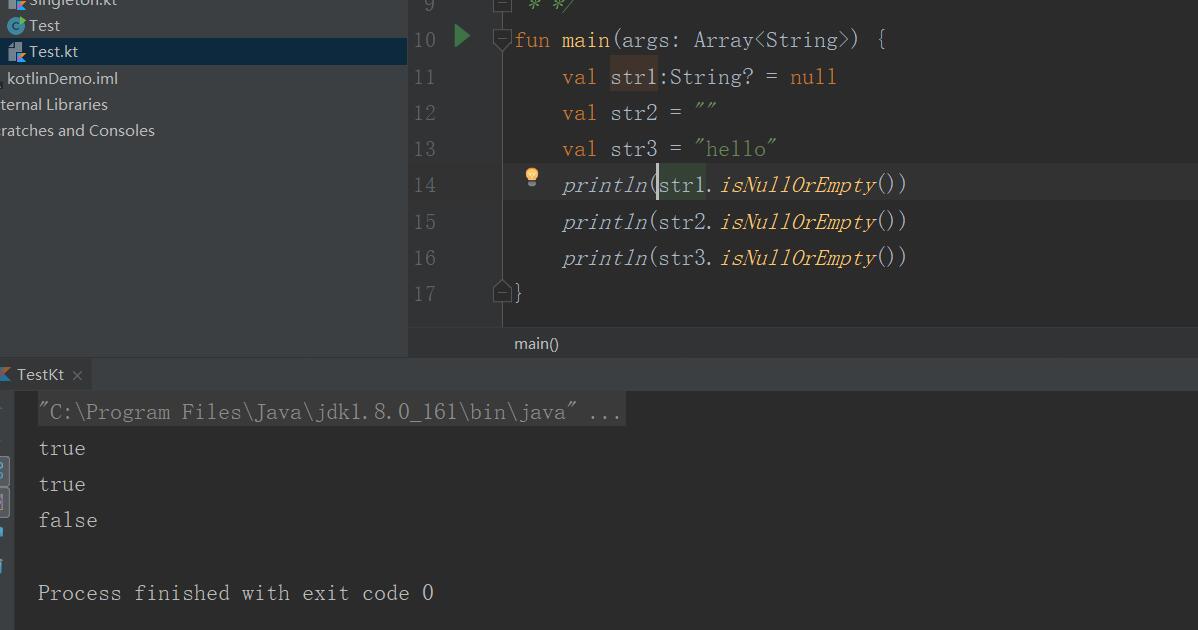
Task: Click line number 14 in gutter
Action: click(424, 185)
